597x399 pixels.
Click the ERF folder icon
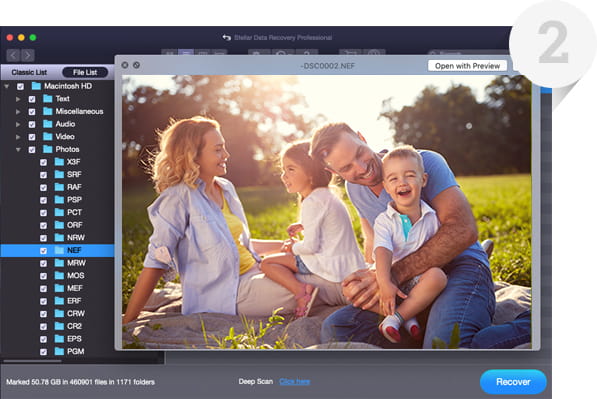tap(59, 301)
